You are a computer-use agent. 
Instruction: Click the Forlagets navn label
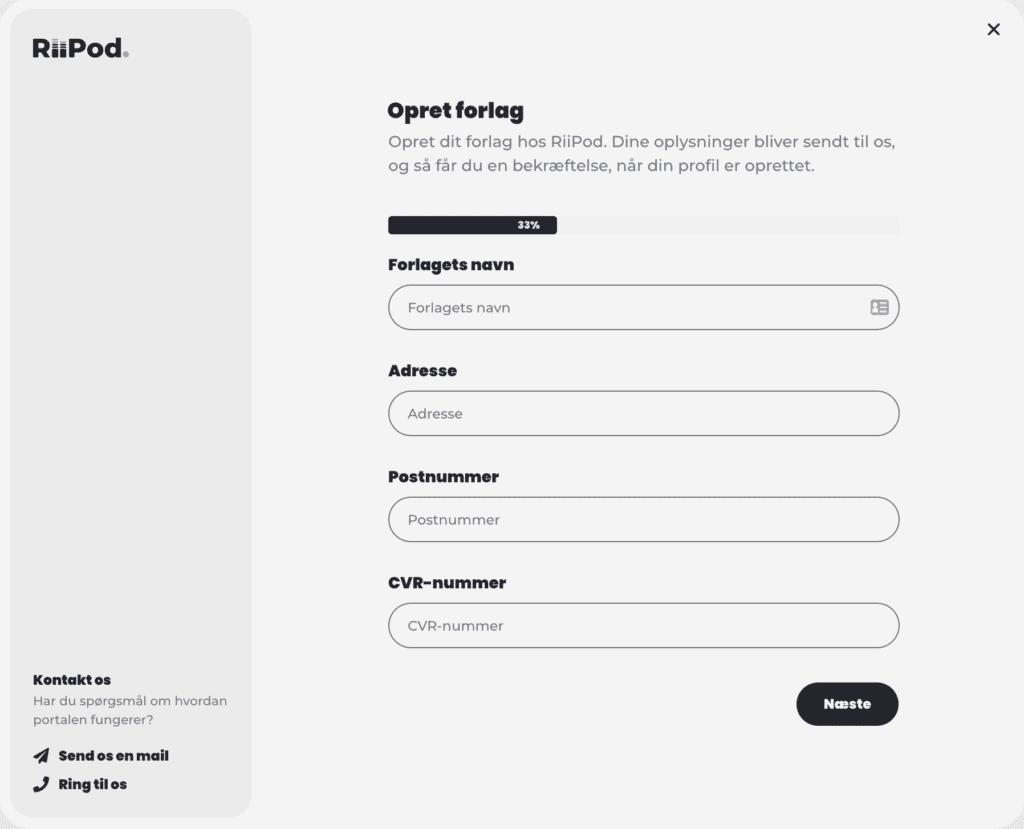coord(451,265)
